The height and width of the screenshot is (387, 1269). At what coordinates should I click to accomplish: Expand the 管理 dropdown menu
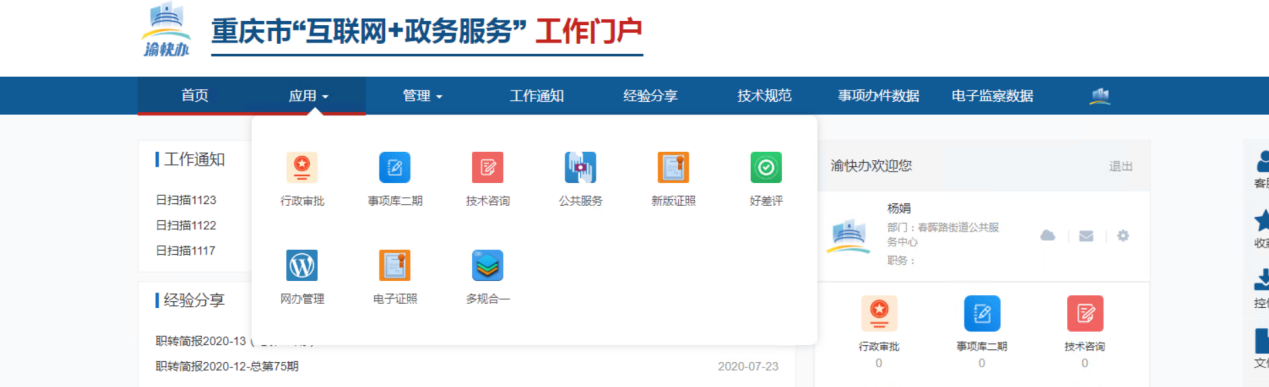pos(423,96)
